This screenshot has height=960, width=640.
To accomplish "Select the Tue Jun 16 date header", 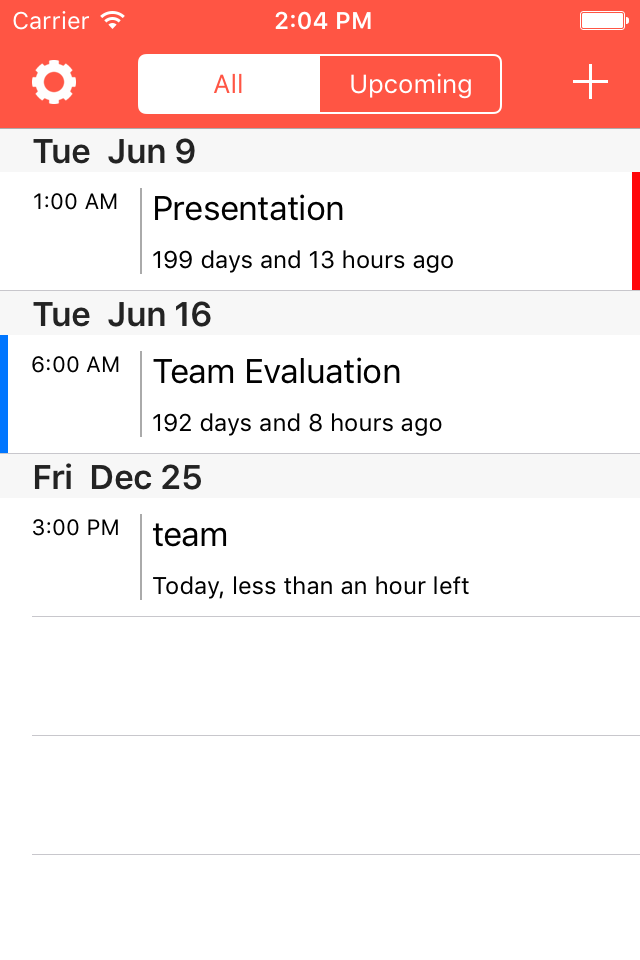I will pos(320,313).
